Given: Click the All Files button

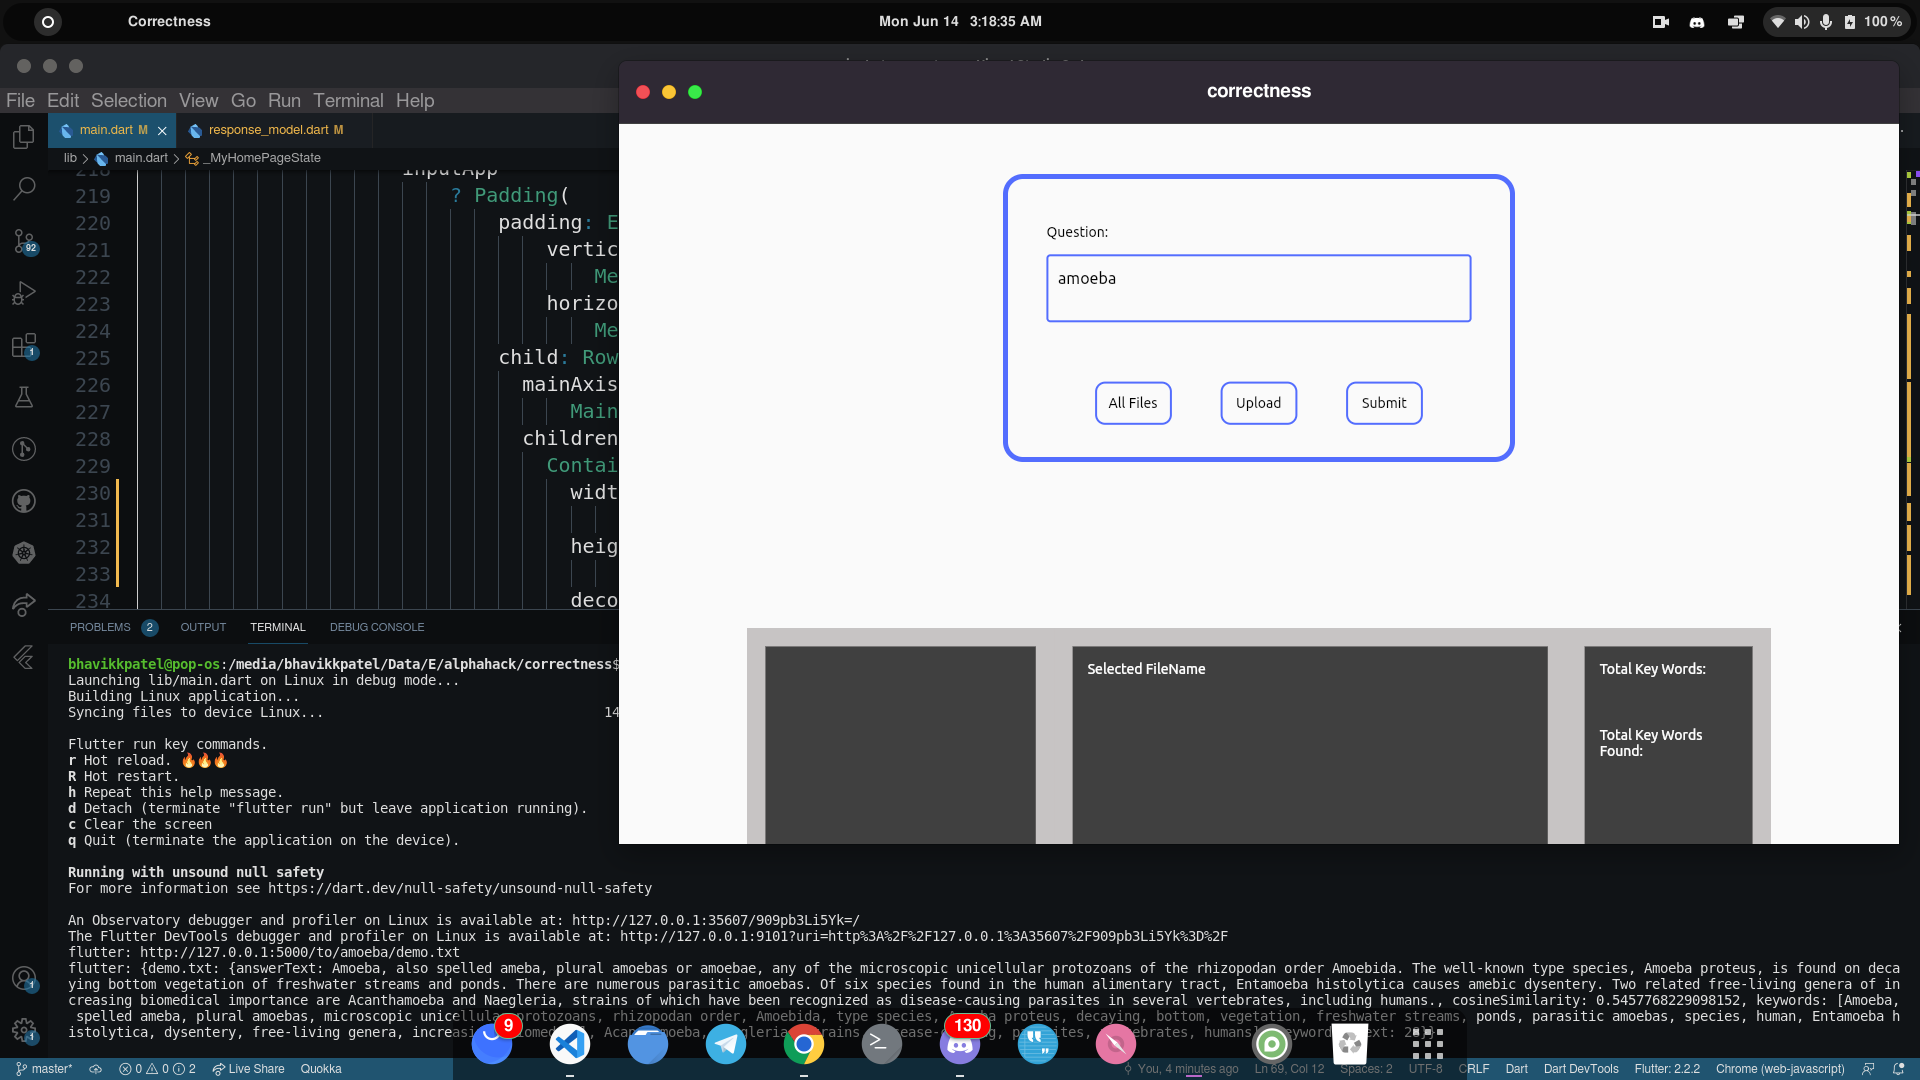Looking at the screenshot, I should [x=1132, y=403].
